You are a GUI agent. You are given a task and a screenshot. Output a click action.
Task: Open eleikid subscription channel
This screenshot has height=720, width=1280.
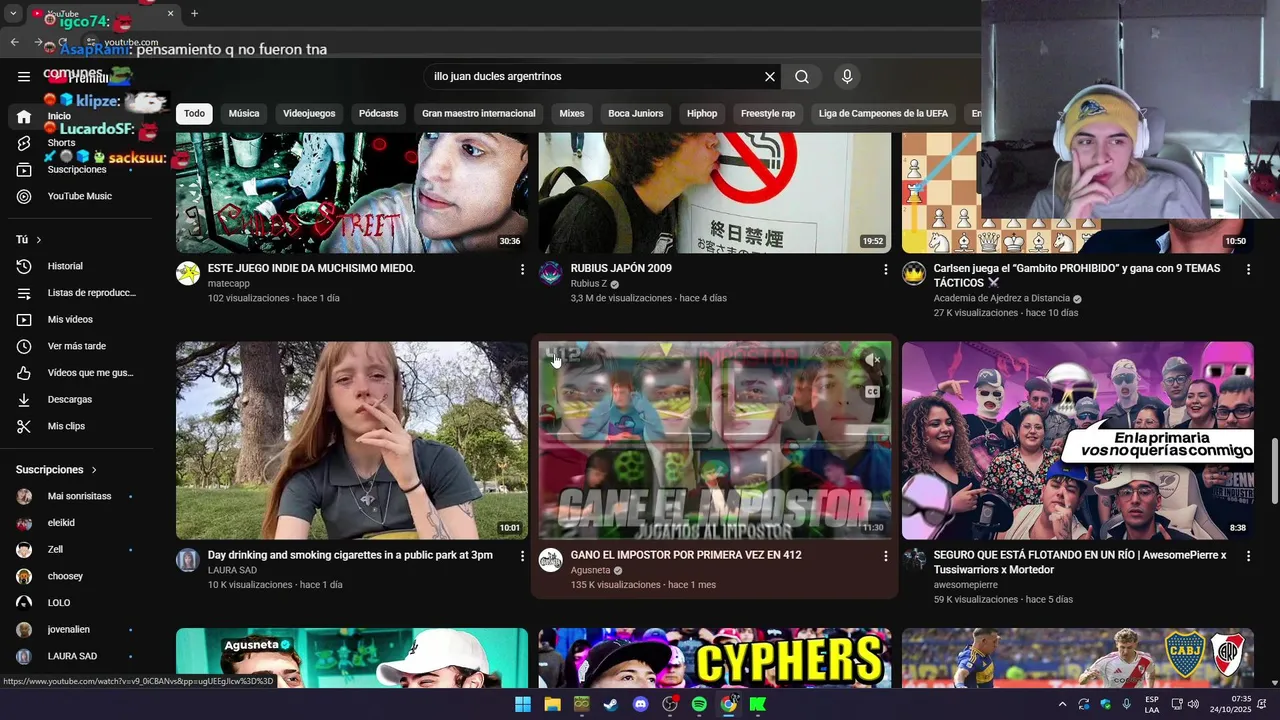click(80, 523)
